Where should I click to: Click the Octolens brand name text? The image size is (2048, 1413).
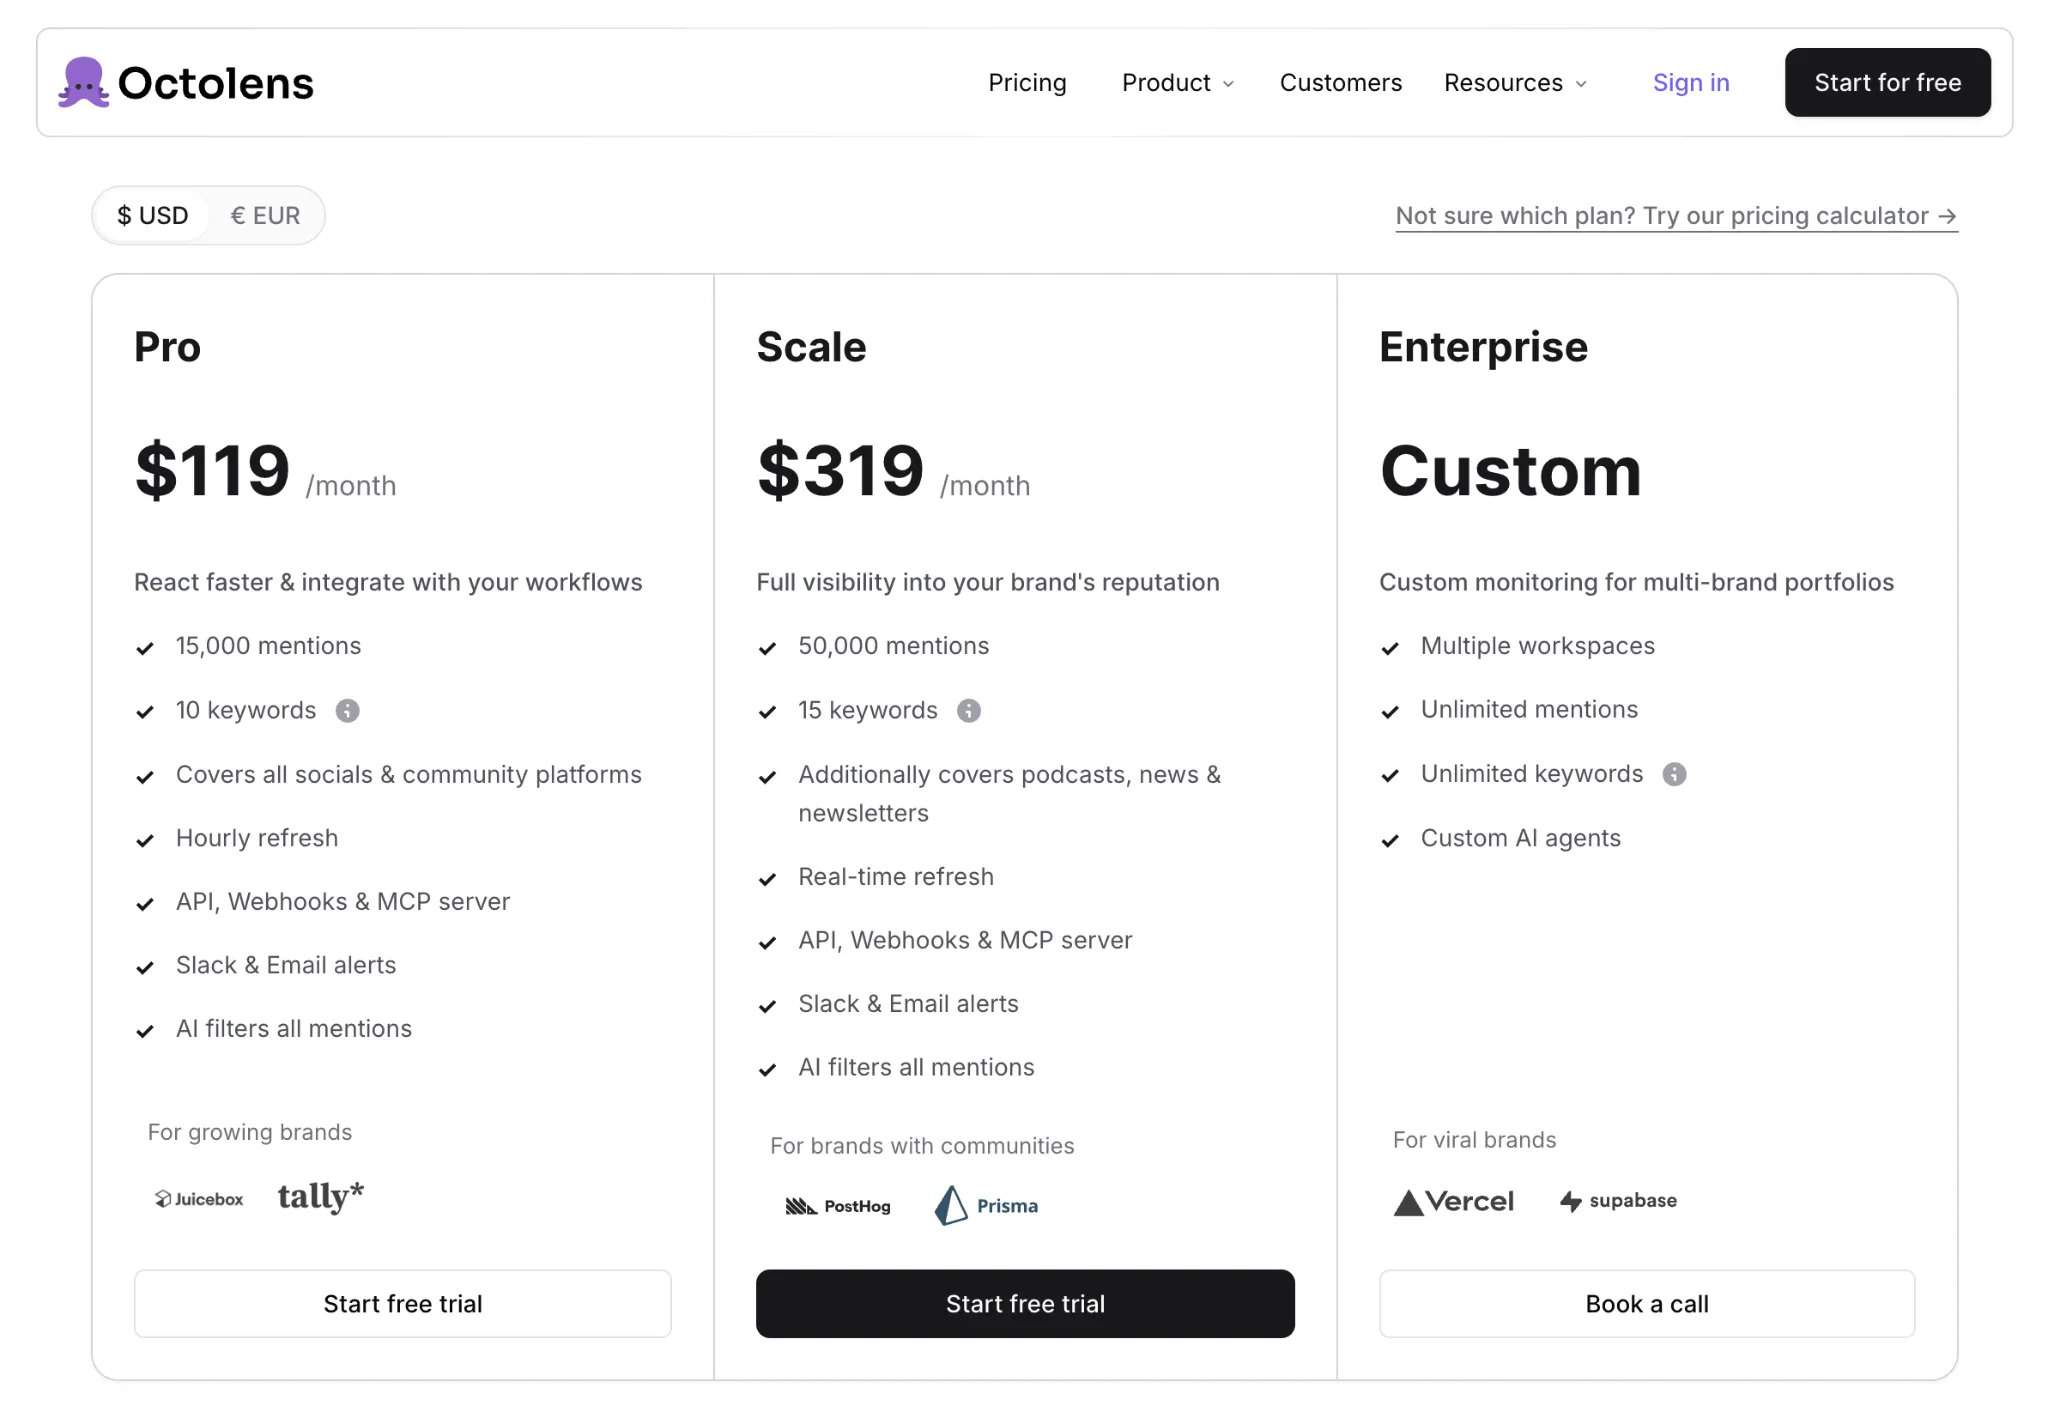pos(215,83)
